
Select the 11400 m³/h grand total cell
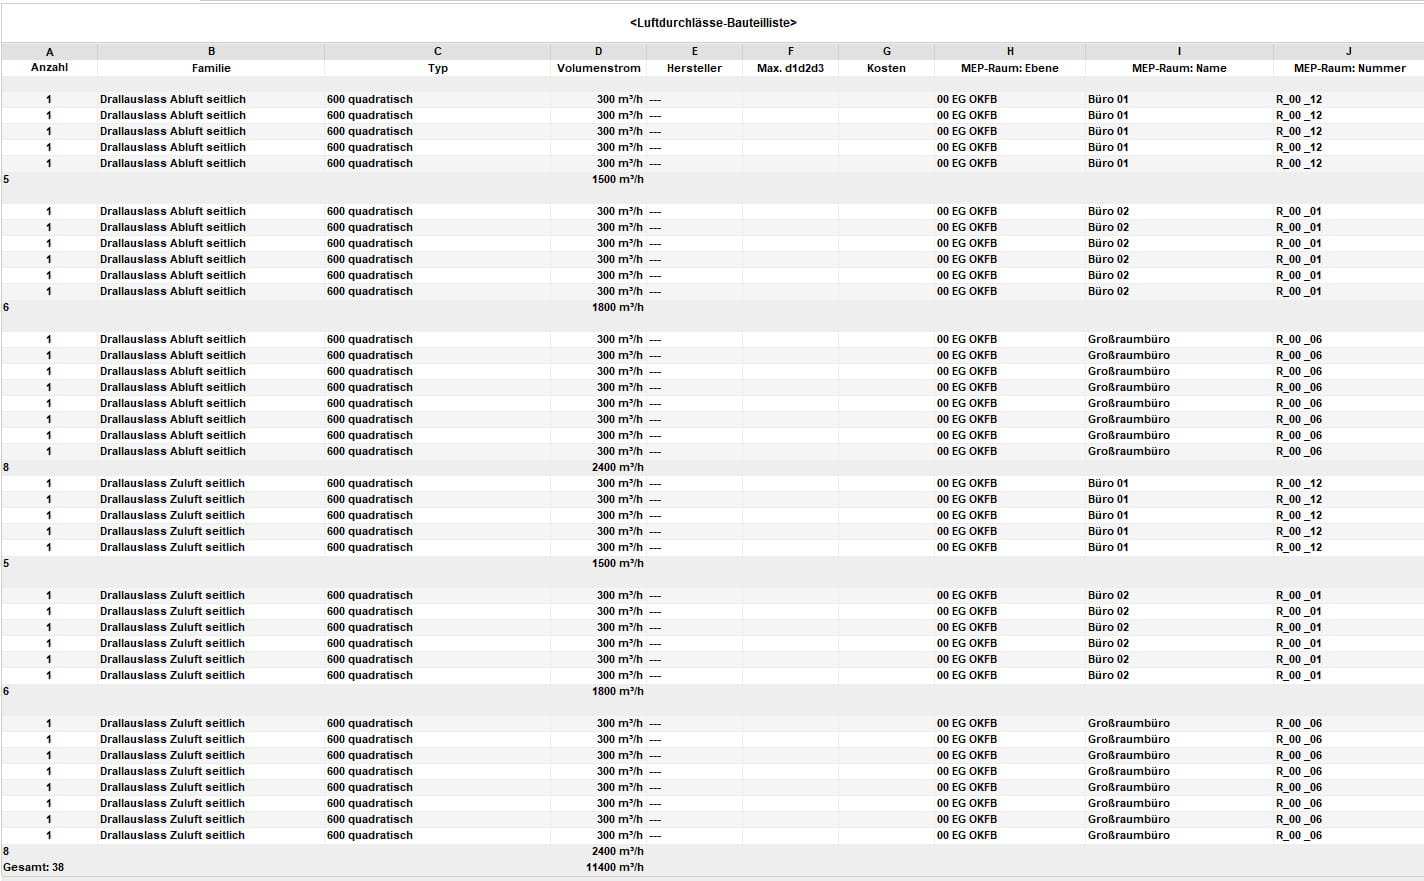tap(614, 867)
